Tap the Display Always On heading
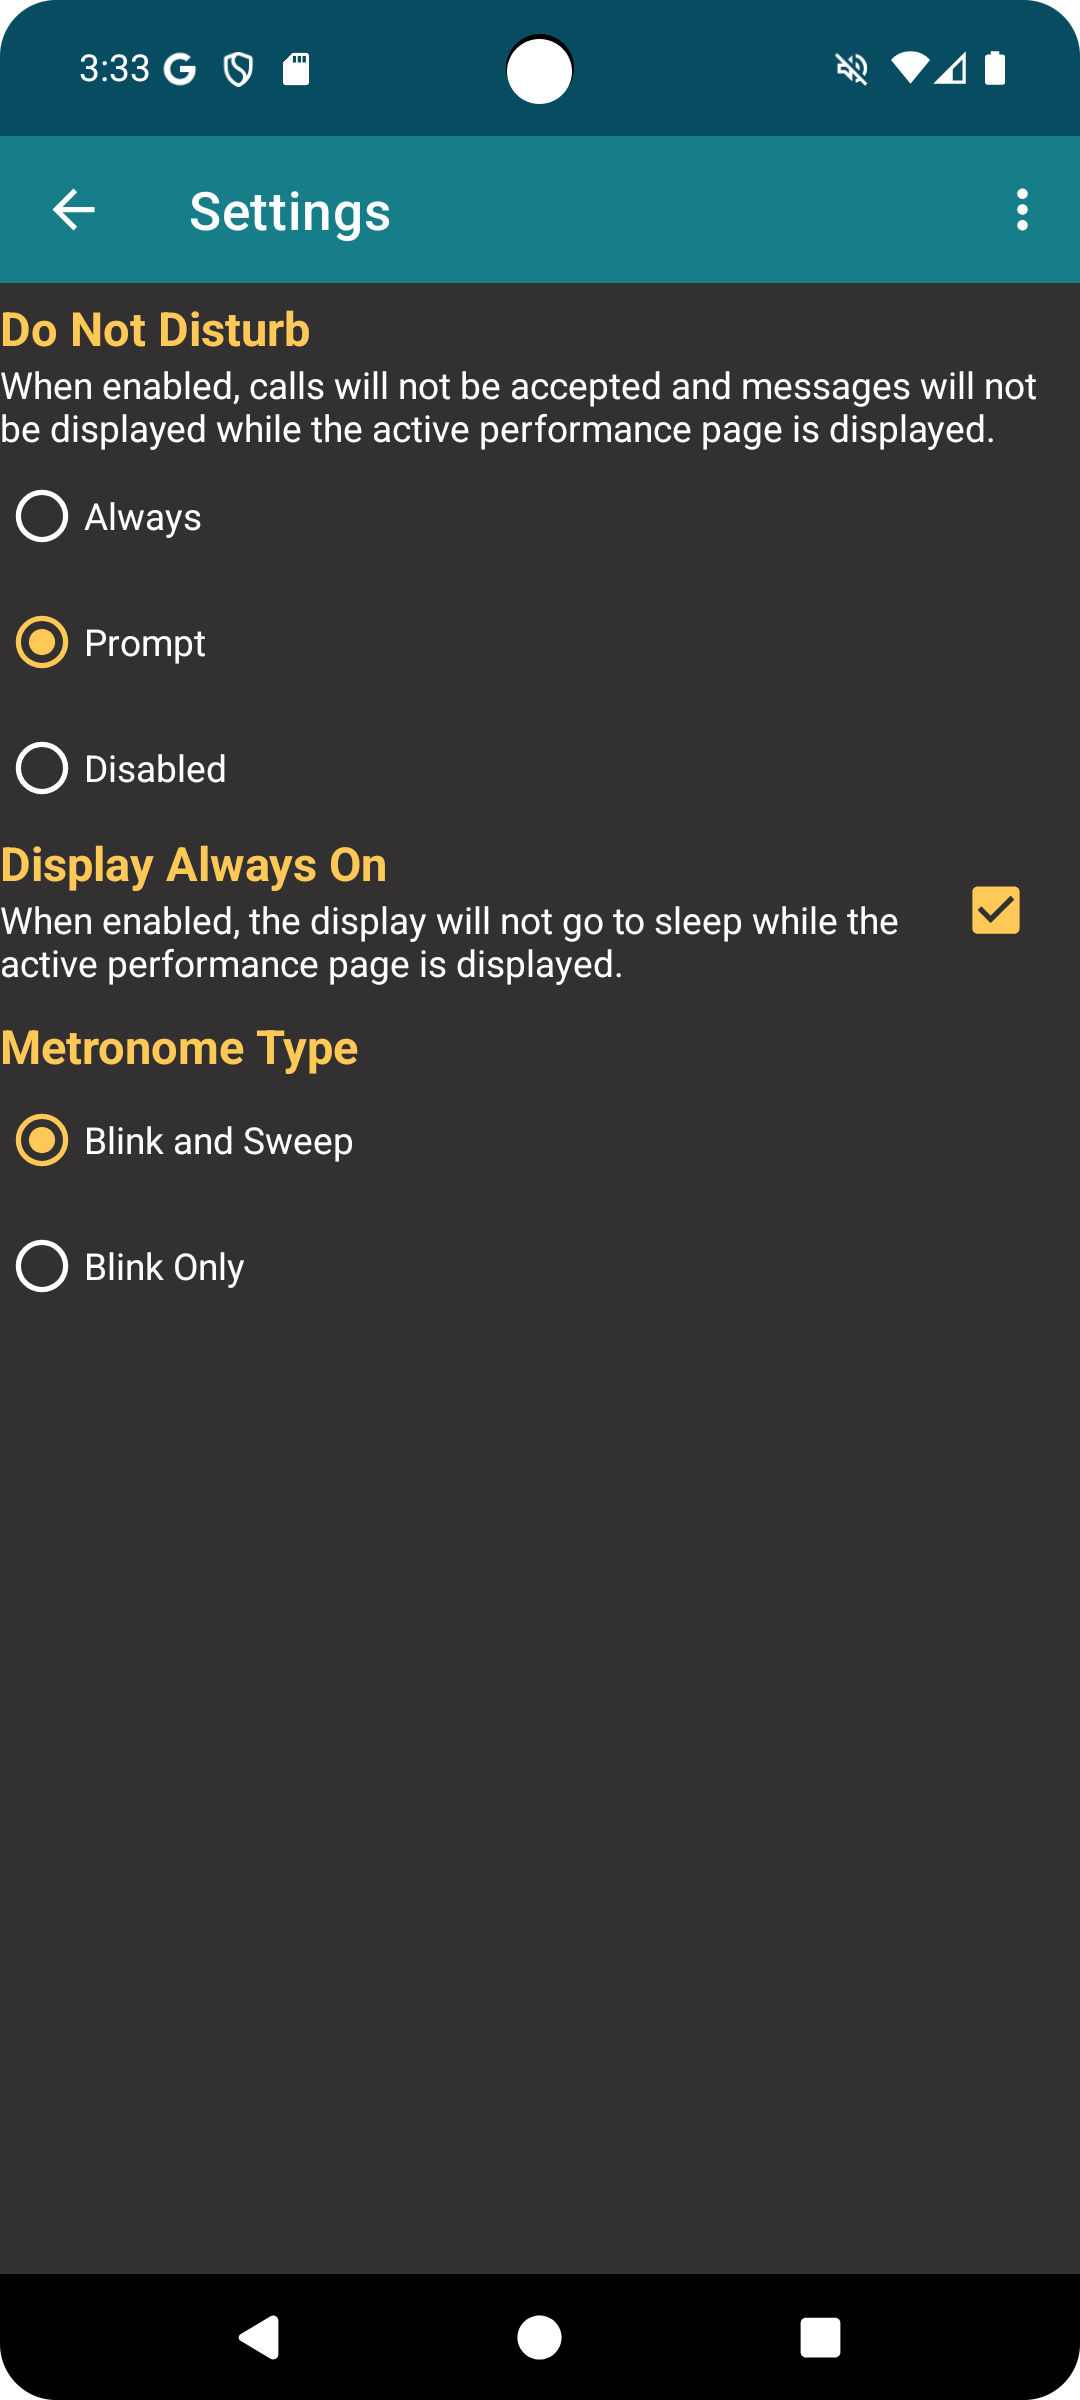 click(194, 865)
